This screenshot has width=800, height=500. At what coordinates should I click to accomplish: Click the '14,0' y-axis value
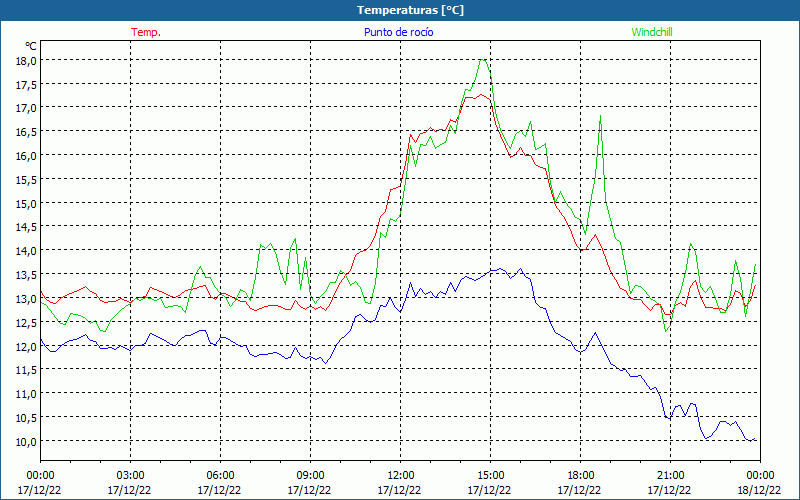point(27,251)
